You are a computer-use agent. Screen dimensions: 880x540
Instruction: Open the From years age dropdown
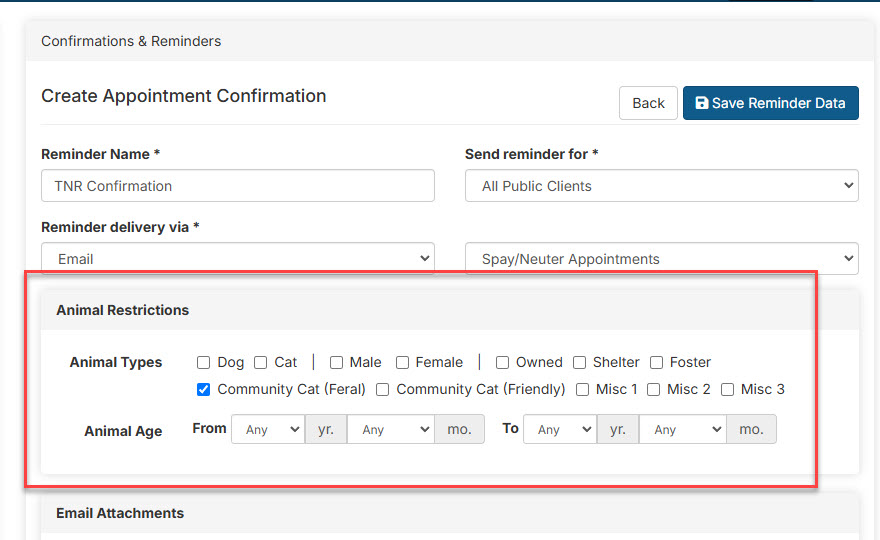tap(268, 429)
